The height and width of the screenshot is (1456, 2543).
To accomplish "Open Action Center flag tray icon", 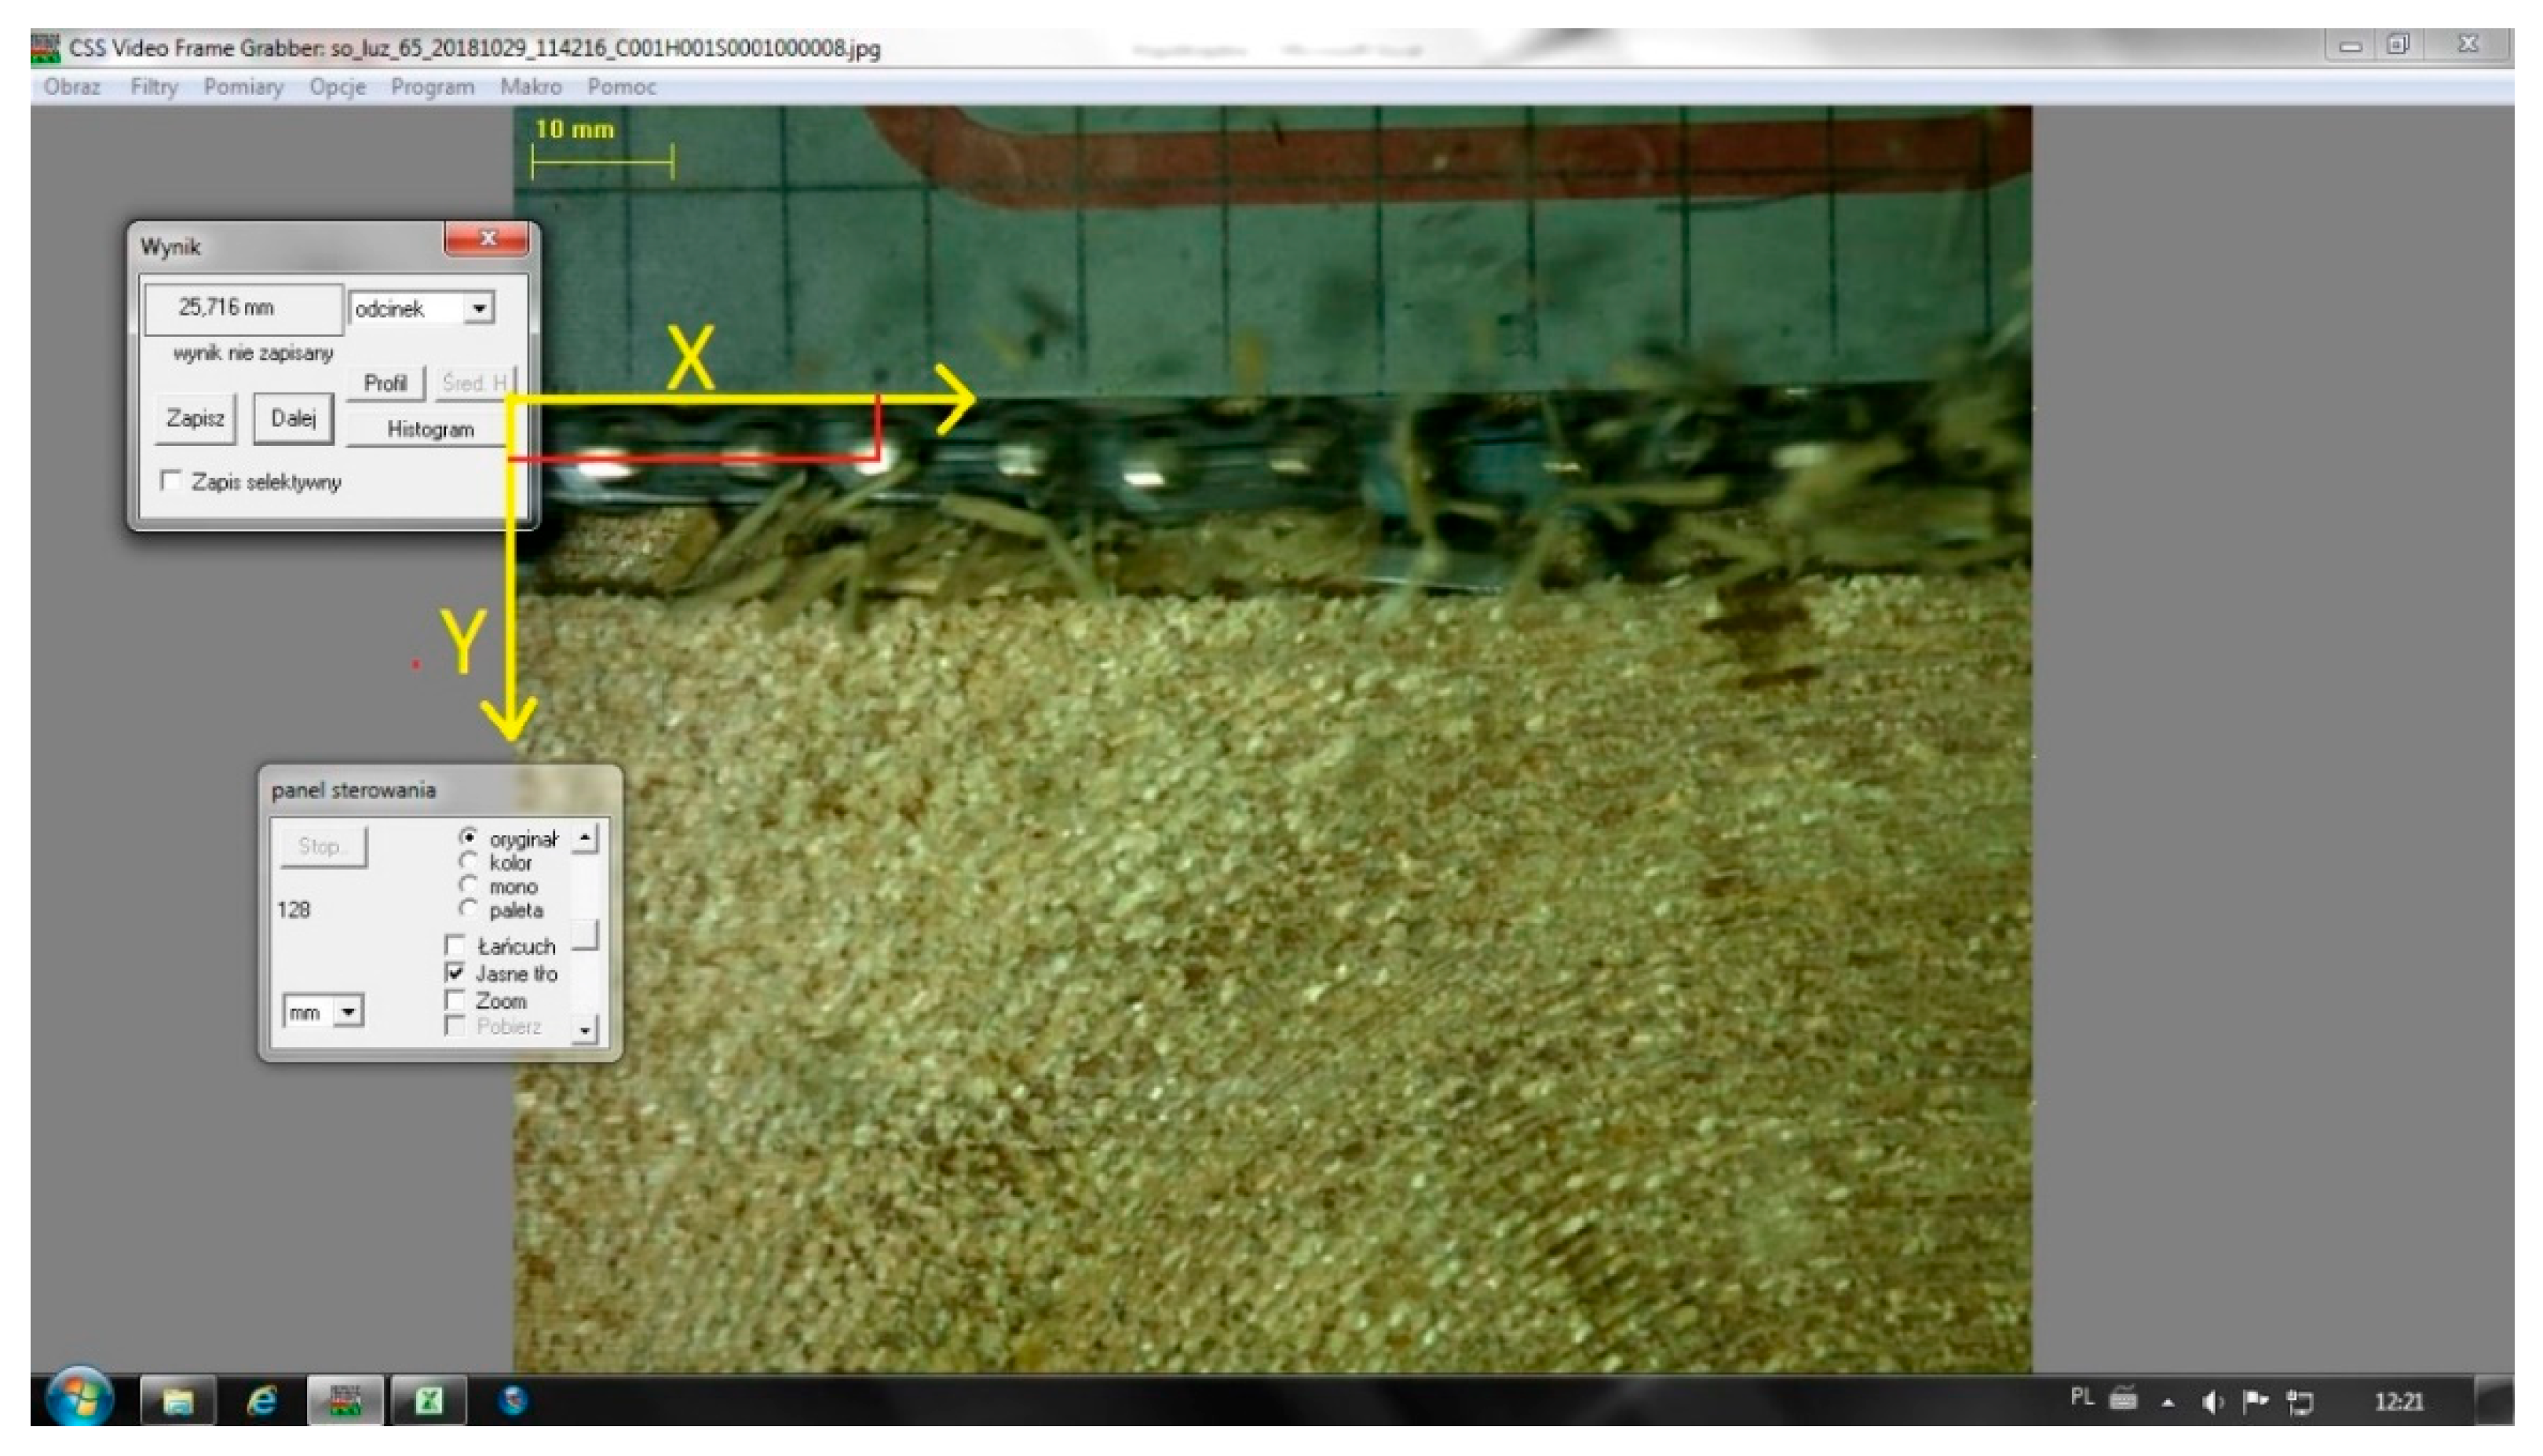I will (x=2256, y=1402).
